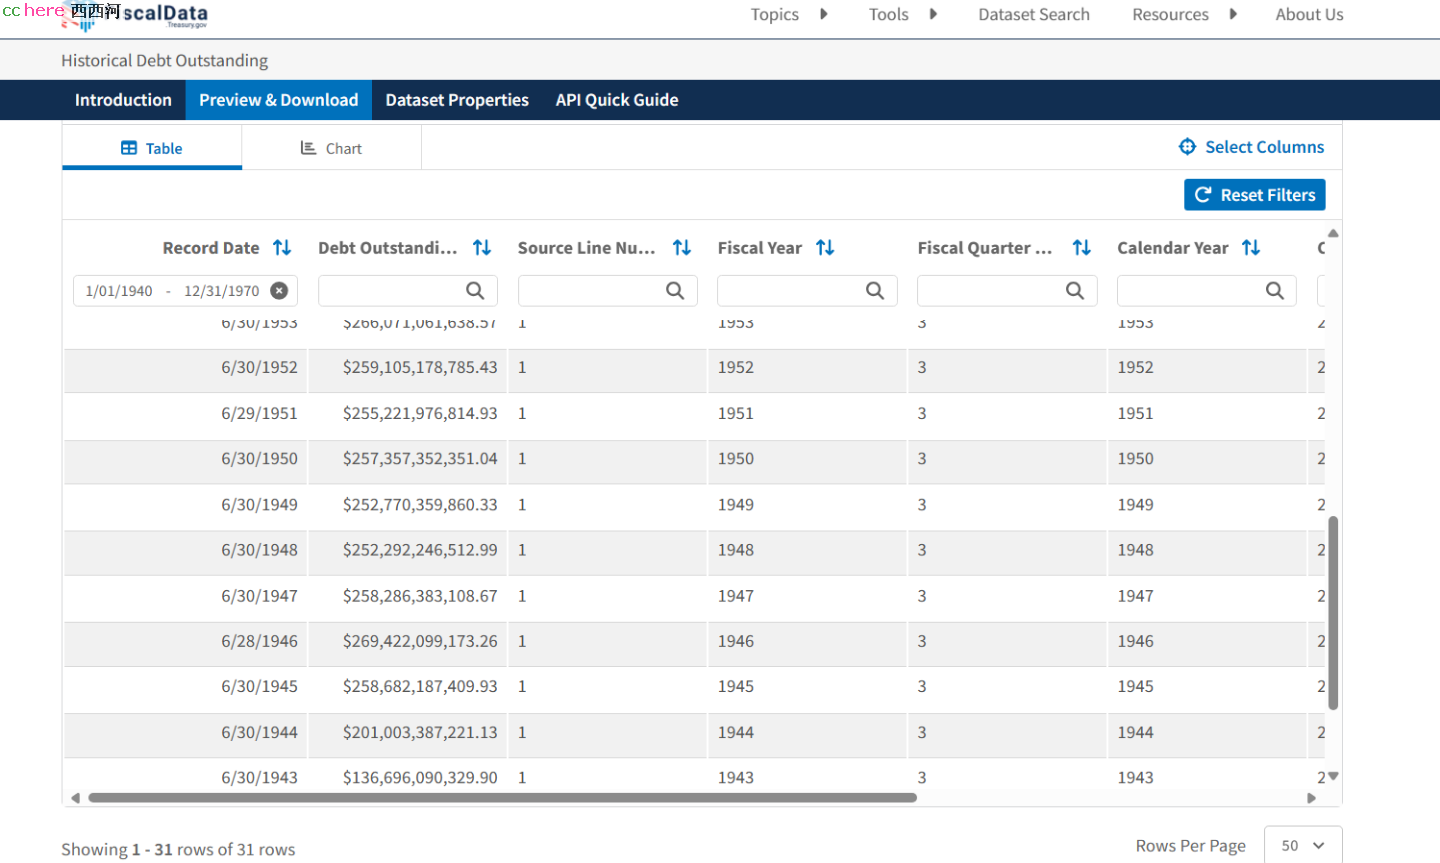Click Historical Debt Outstanding title
1440x863 pixels.
165,61
